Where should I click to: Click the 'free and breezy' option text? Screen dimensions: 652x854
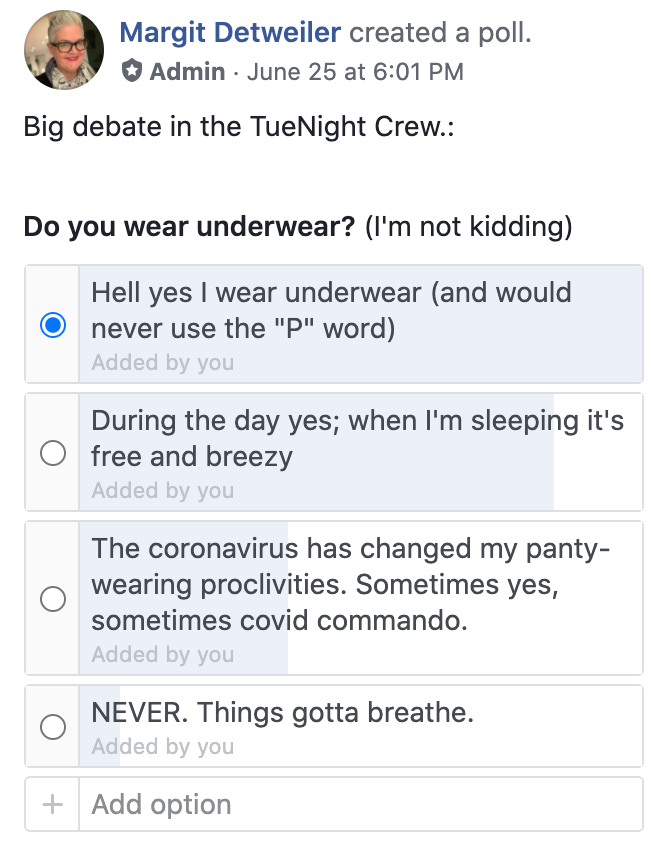coord(192,456)
